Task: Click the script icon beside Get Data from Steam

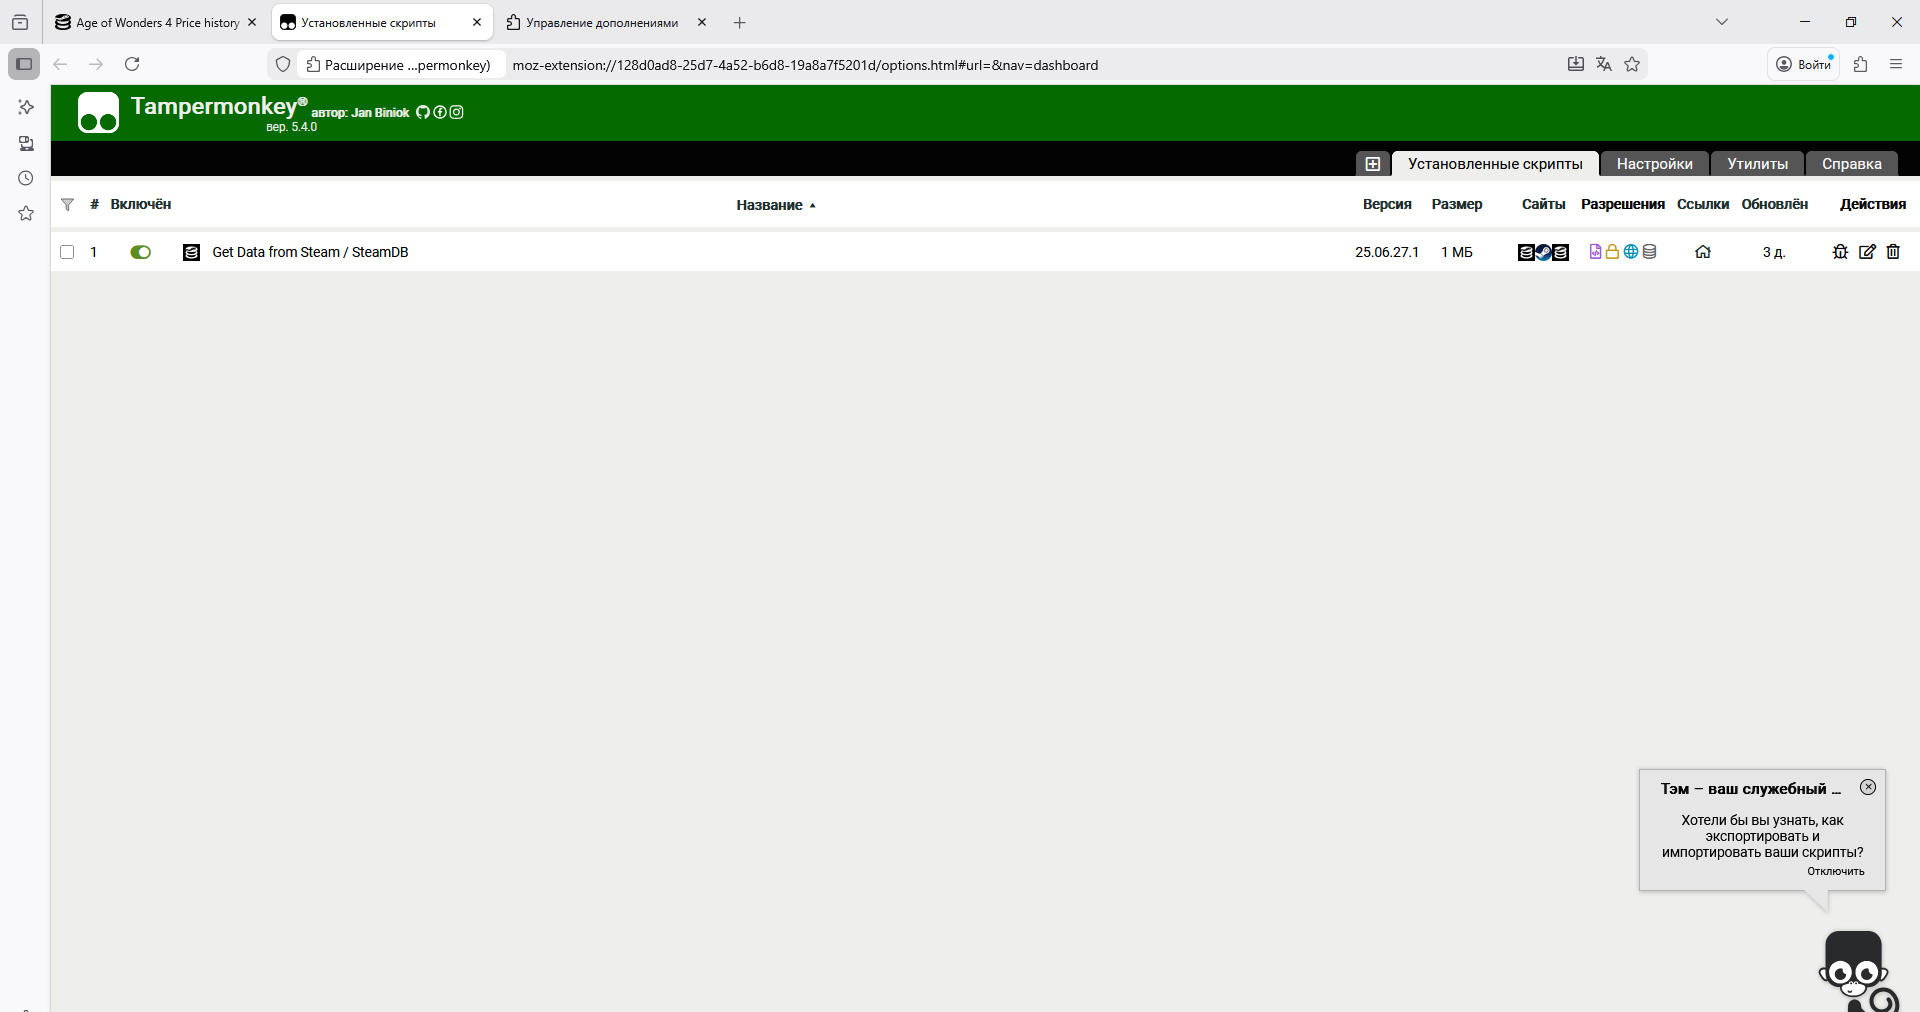Action: click(191, 252)
